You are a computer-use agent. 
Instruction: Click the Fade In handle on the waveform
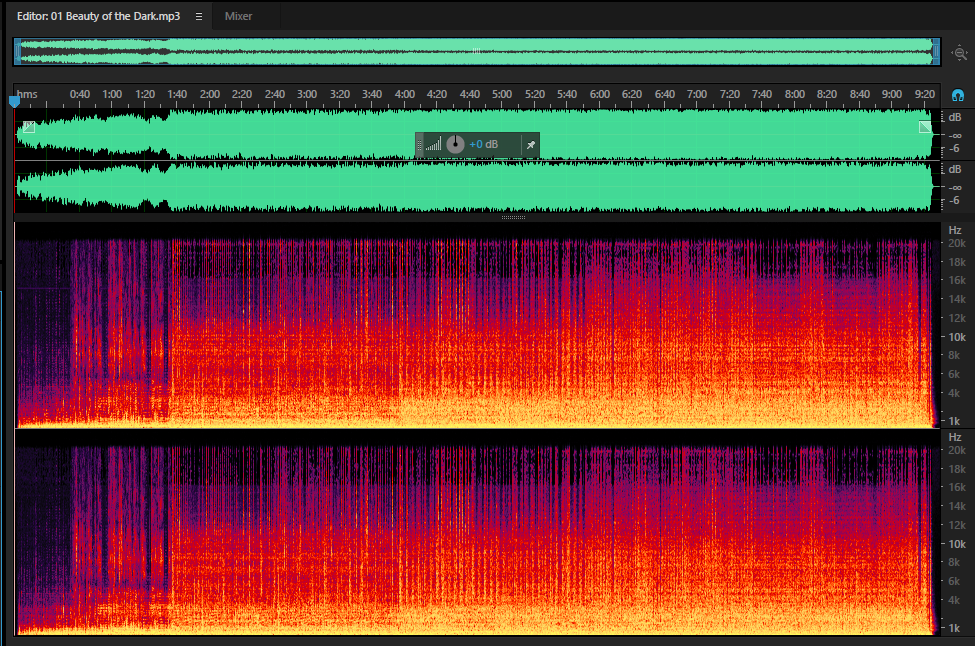[29, 127]
